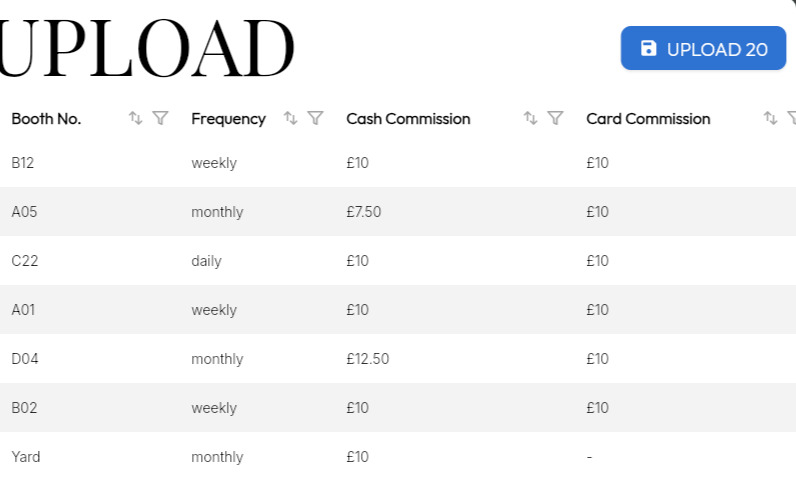
Task: Sort by Frequency column
Action: tap(290, 118)
